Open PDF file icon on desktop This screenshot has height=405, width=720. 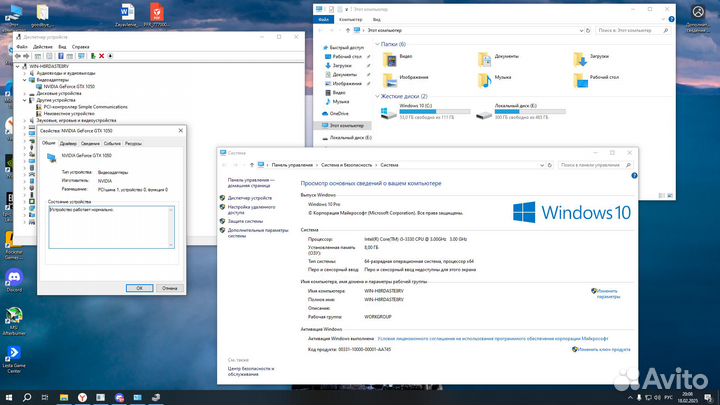coord(157,15)
